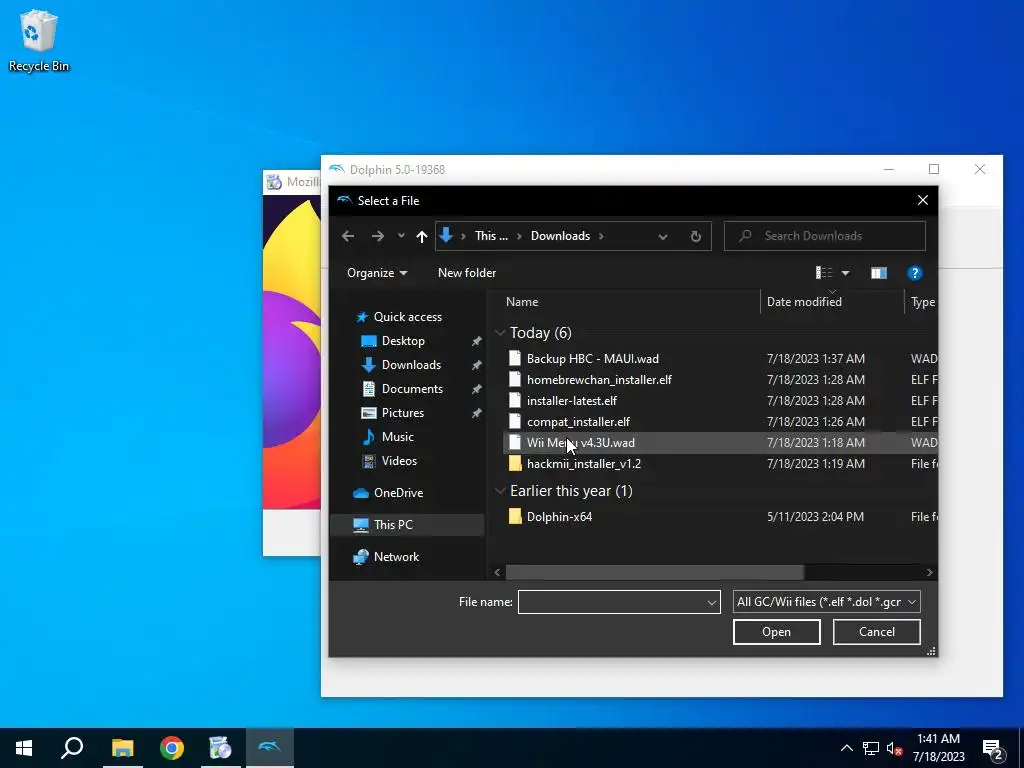Open taskbar search magnifier

coord(72,748)
